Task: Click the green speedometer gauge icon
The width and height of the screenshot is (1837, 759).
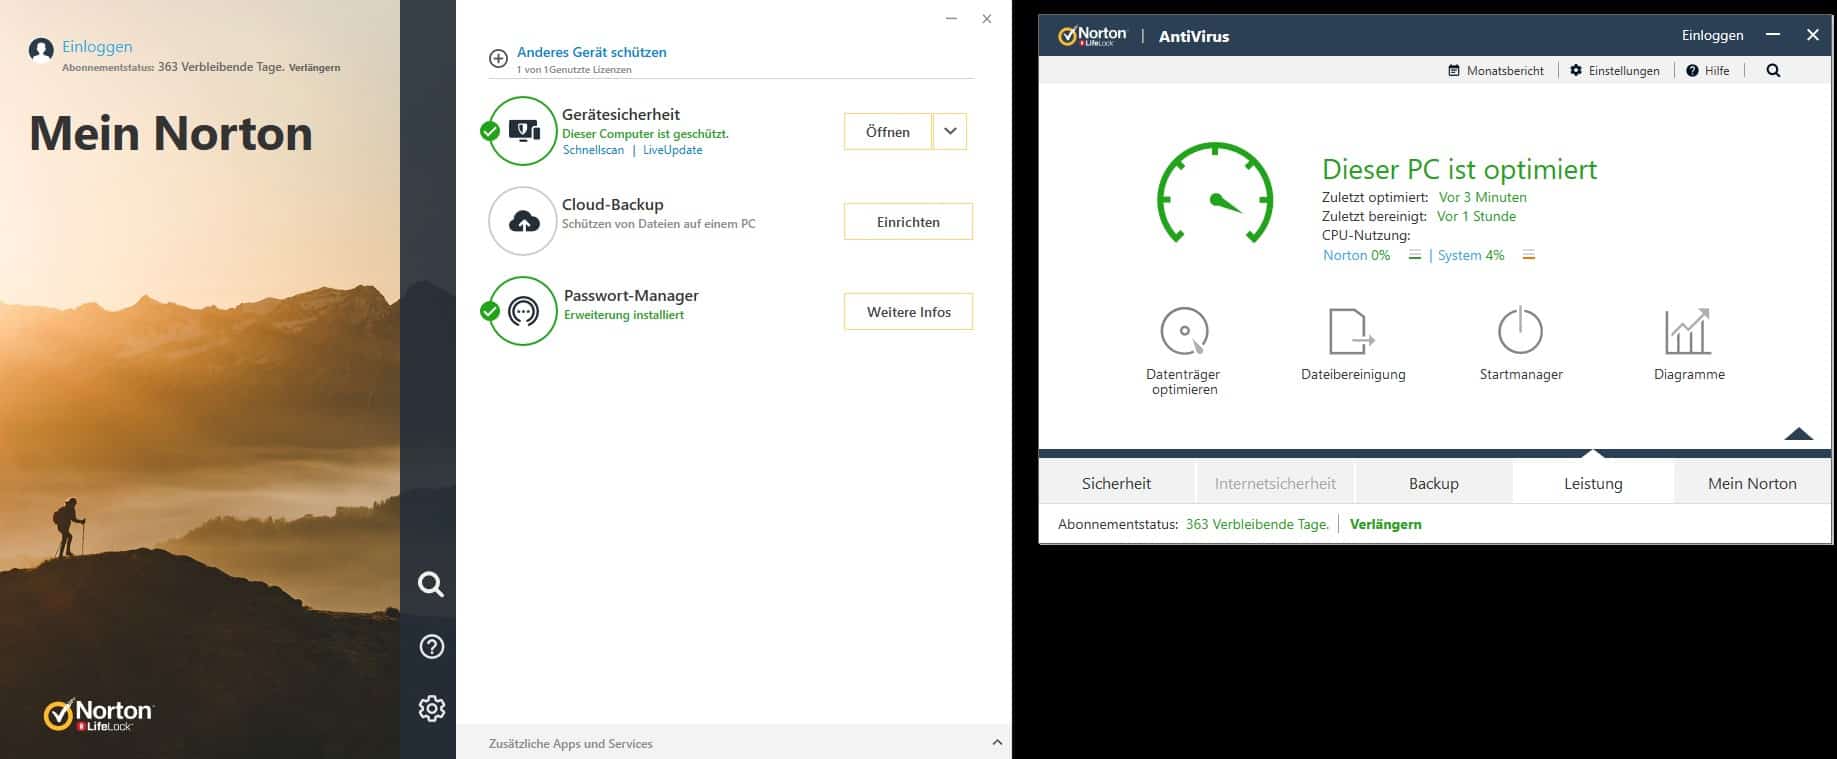Action: [x=1215, y=194]
